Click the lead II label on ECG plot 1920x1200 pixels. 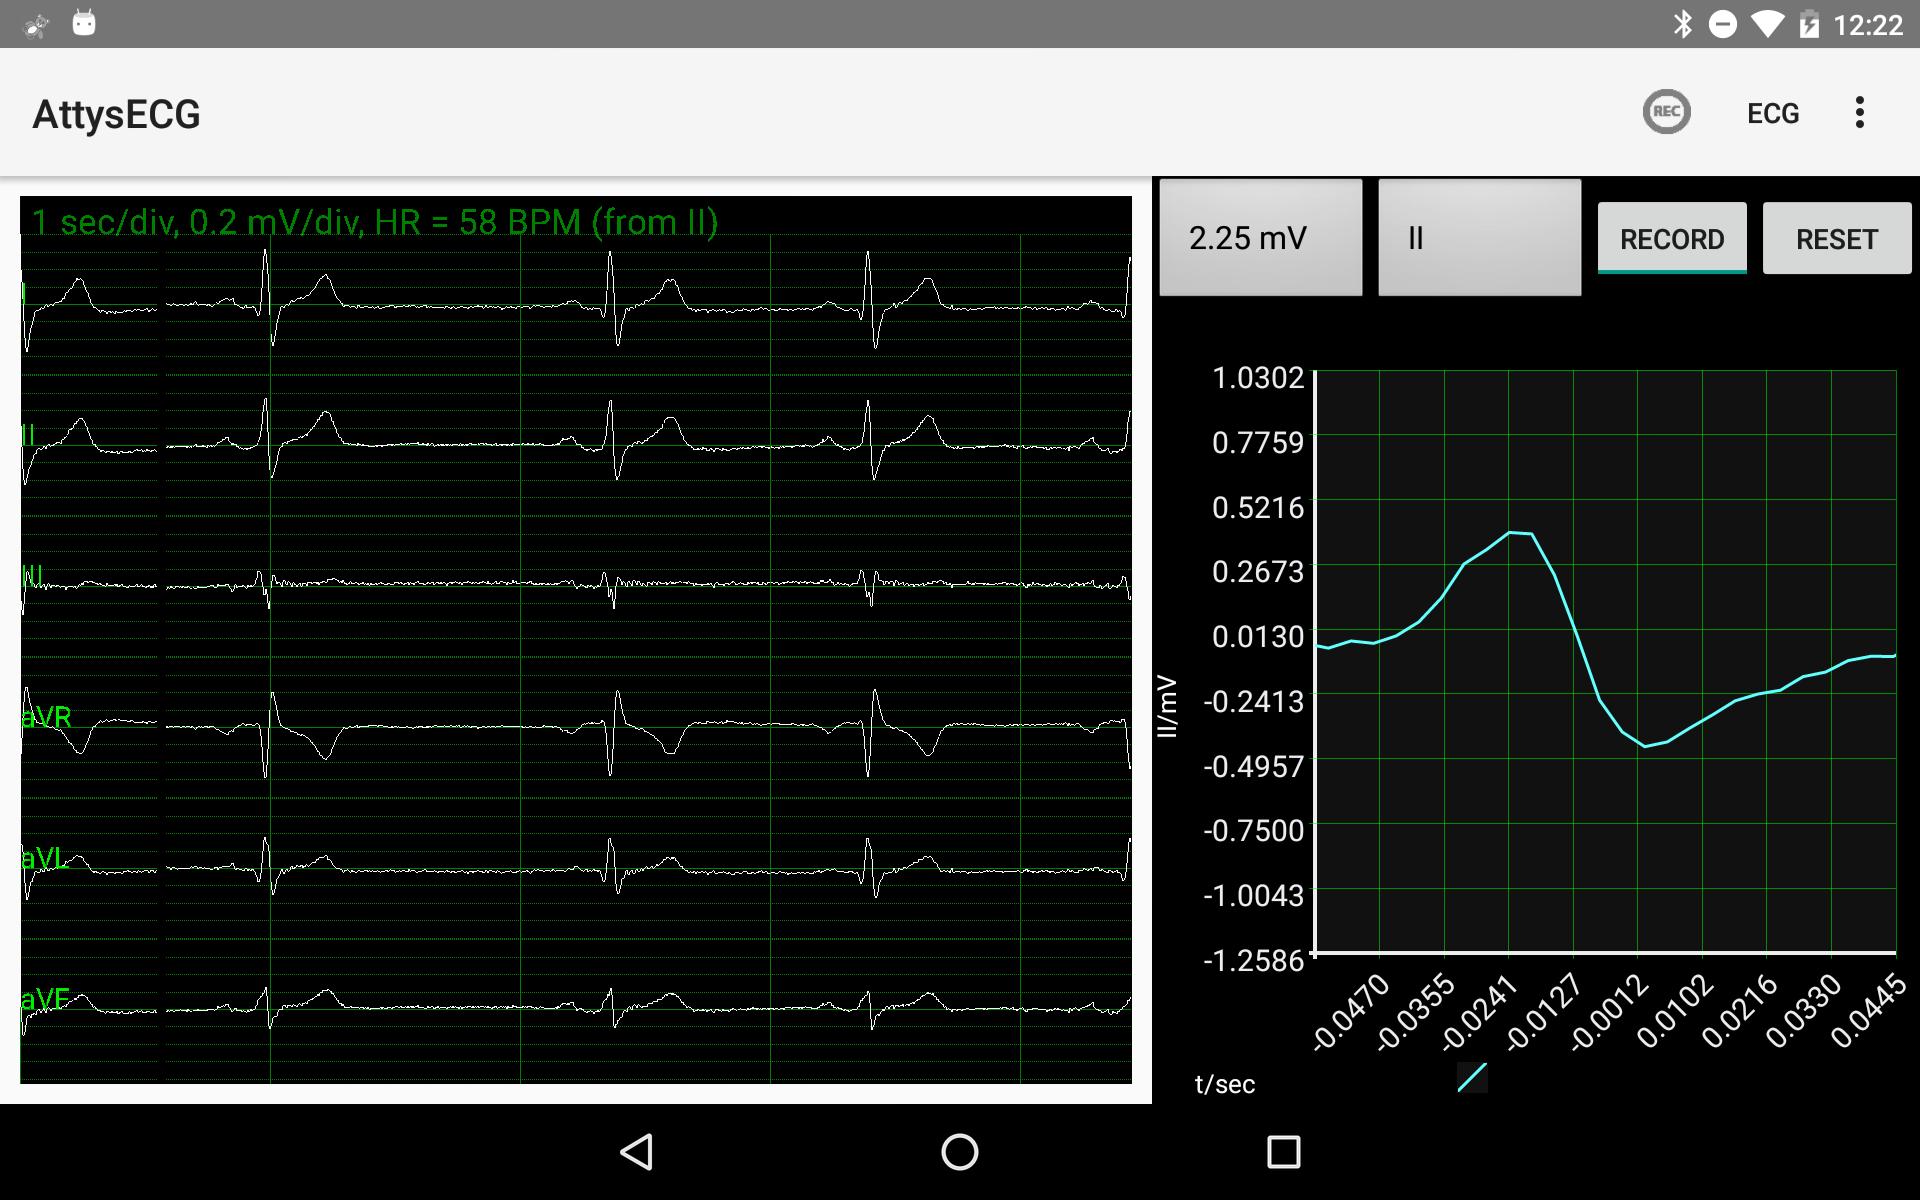click(x=29, y=435)
